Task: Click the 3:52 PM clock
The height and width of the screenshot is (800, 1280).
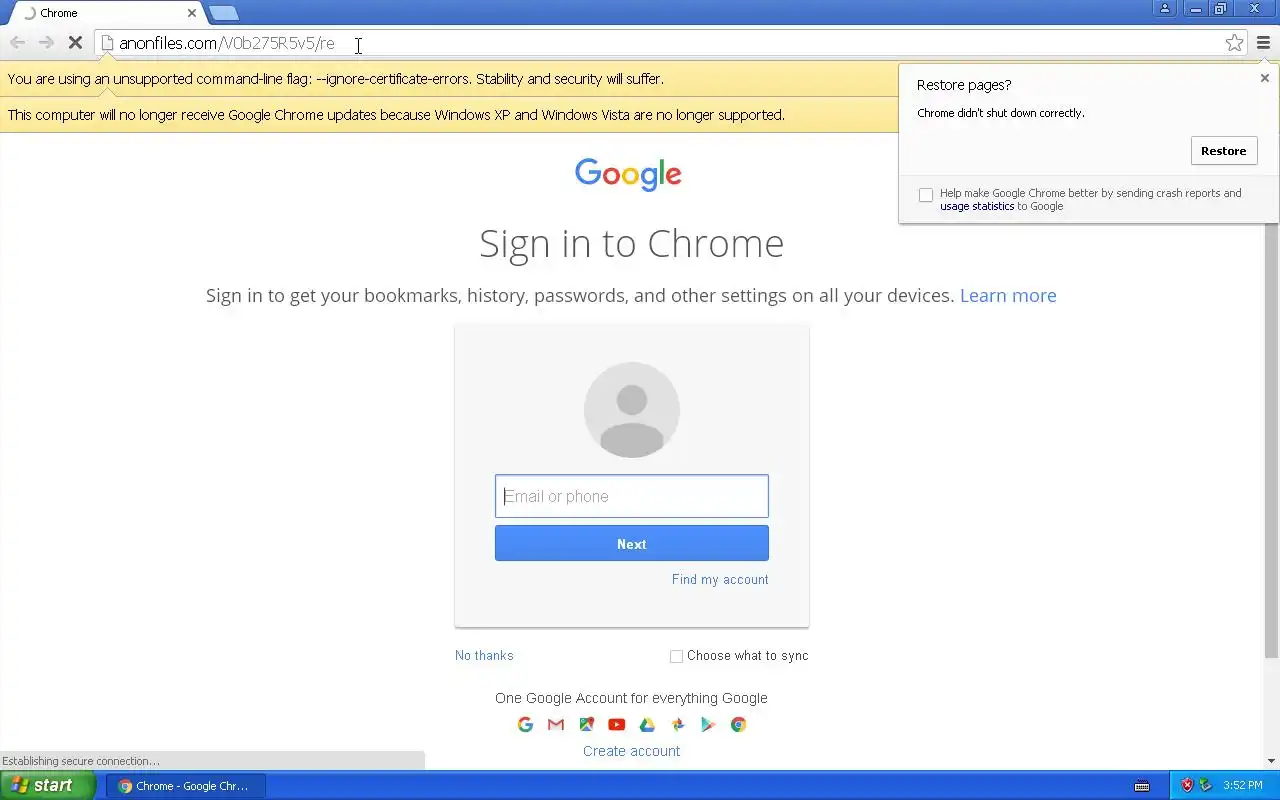Action: (1242, 786)
